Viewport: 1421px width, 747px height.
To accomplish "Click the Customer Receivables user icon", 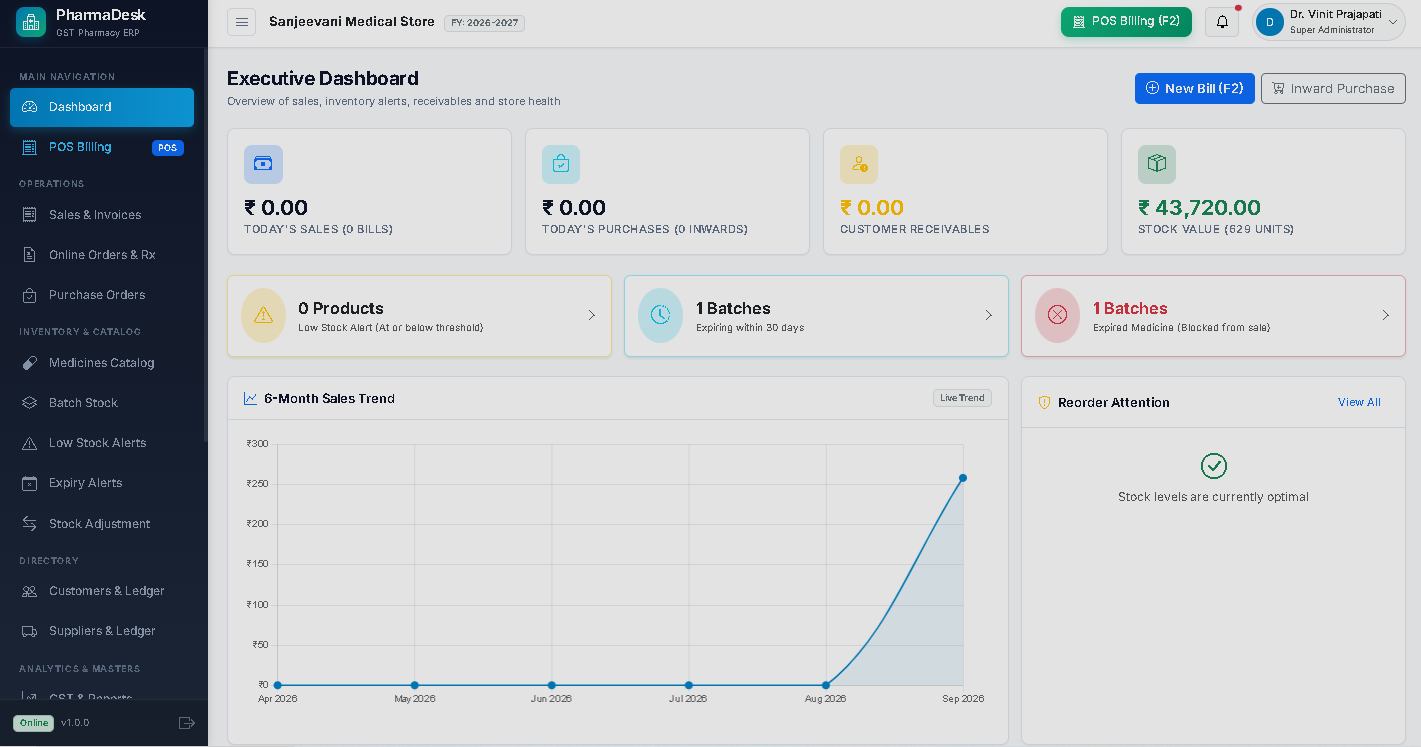I will point(859,164).
